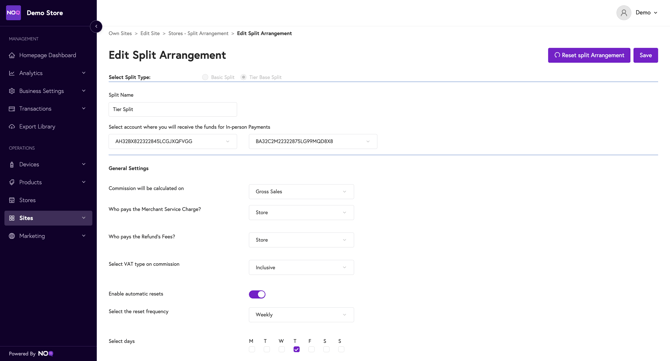The image size is (670, 361).
Task: Click the Export Library cloud icon
Action: 12,126
